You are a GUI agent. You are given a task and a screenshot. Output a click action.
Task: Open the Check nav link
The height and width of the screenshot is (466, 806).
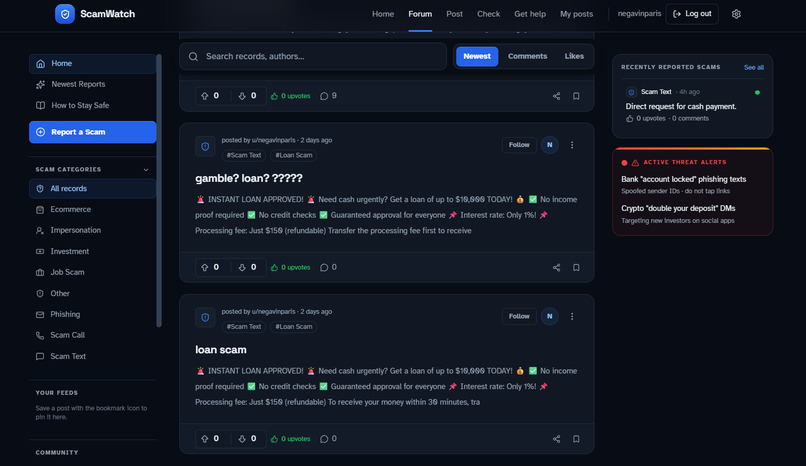[488, 14]
